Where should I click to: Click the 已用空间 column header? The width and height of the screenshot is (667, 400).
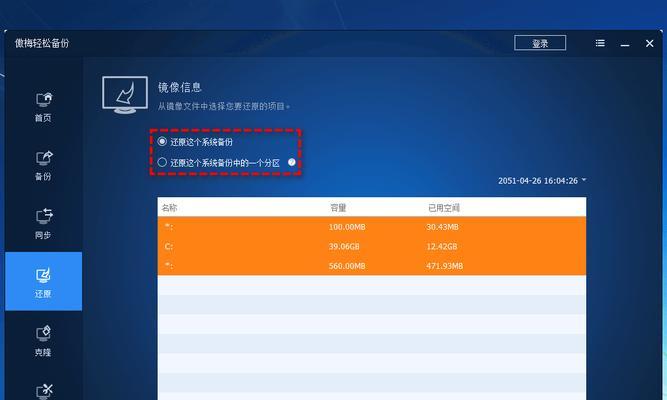444,208
